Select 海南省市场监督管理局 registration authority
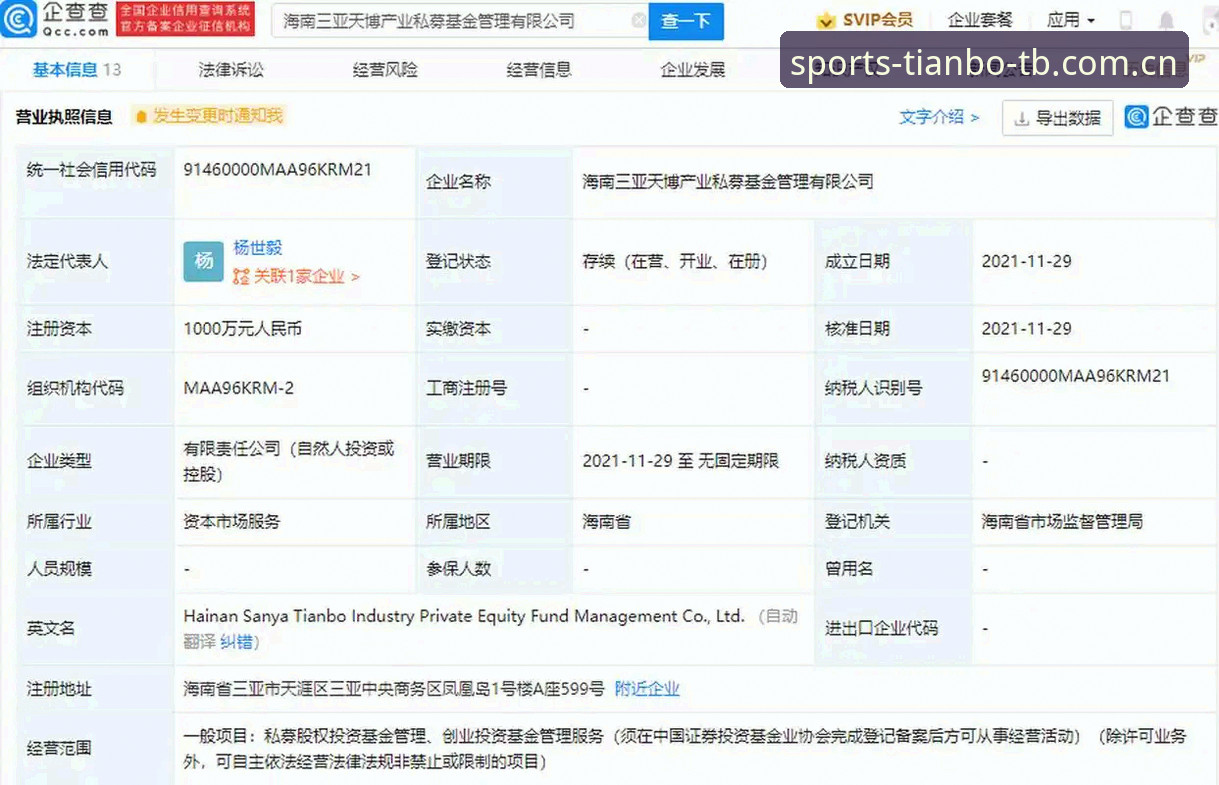Image resolution: width=1219 pixels, height=785 pixels. (x=1062, y=521)
